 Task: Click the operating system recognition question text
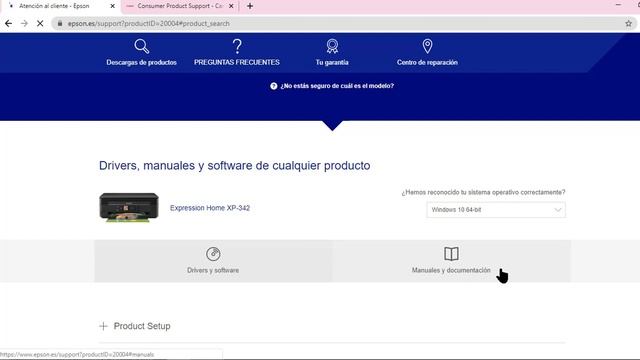coord(483,192)
